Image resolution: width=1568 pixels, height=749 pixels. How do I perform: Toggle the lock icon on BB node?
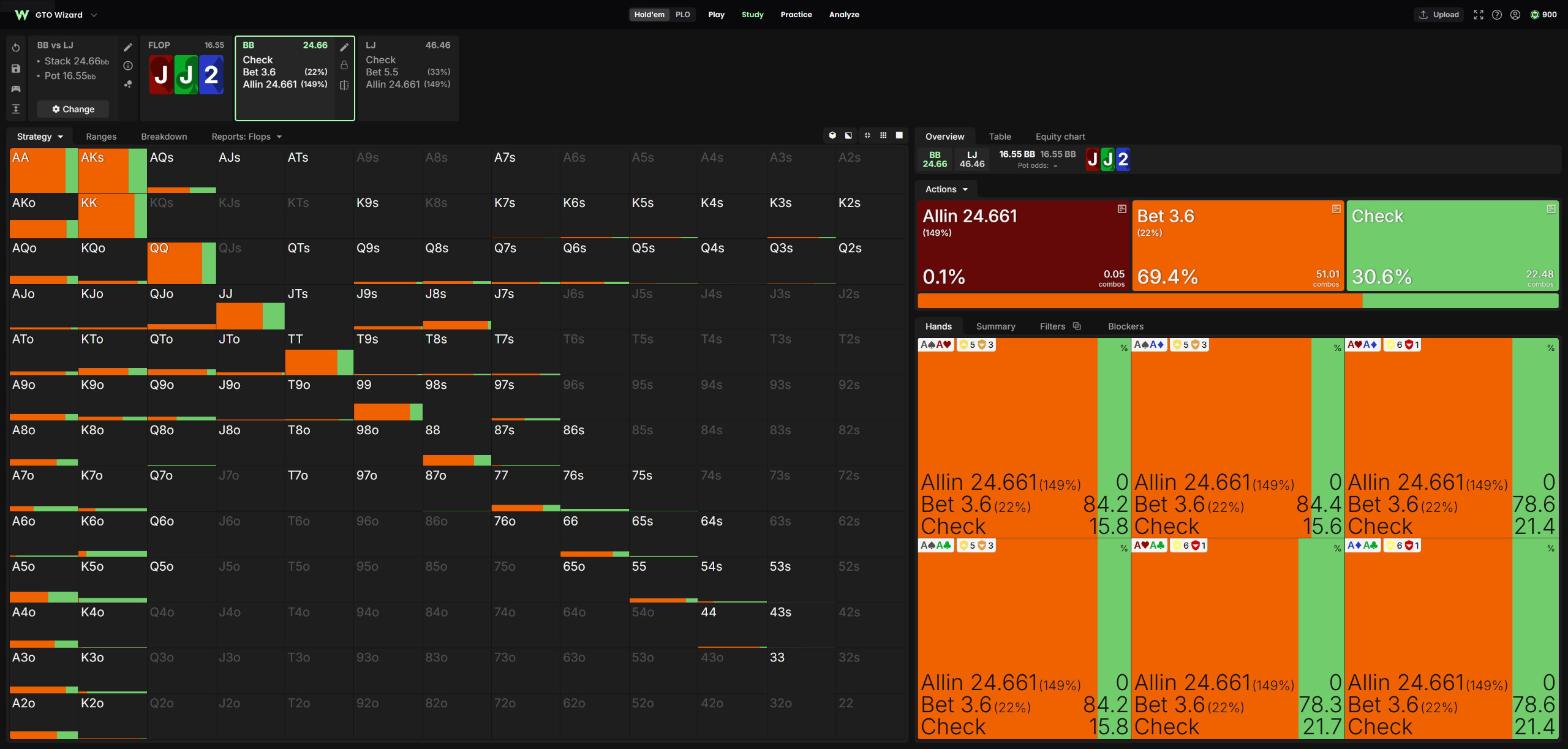tap(344, 65)
